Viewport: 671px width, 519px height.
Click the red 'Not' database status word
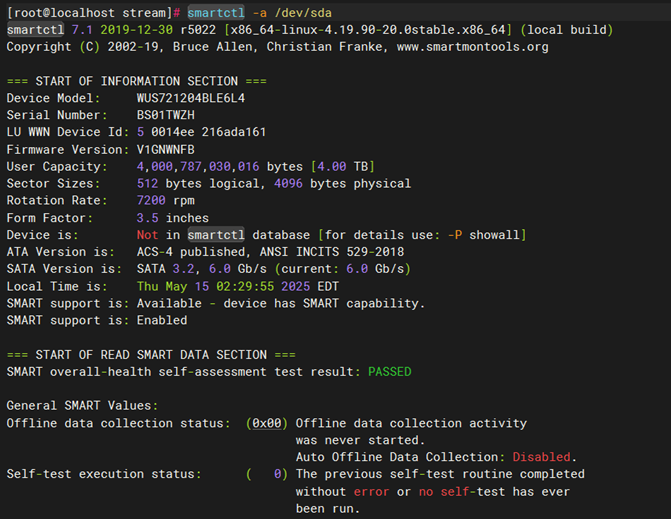pyautogui.click(x=147, y=235)
